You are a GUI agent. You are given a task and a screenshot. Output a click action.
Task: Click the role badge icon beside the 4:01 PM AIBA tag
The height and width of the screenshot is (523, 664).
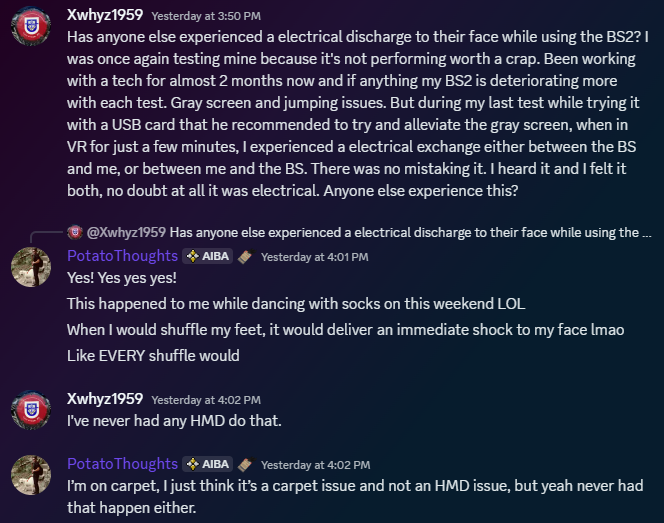click(x=246, y=256)
